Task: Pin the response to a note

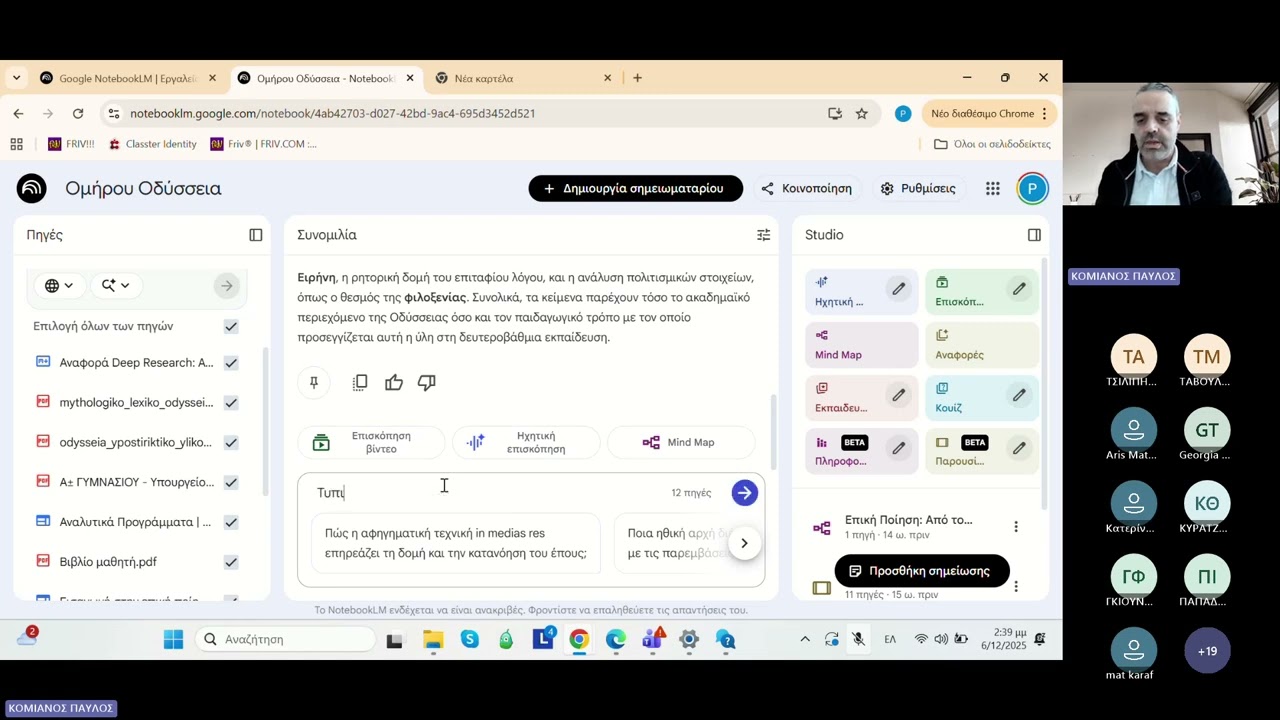Action: (314, 382)
